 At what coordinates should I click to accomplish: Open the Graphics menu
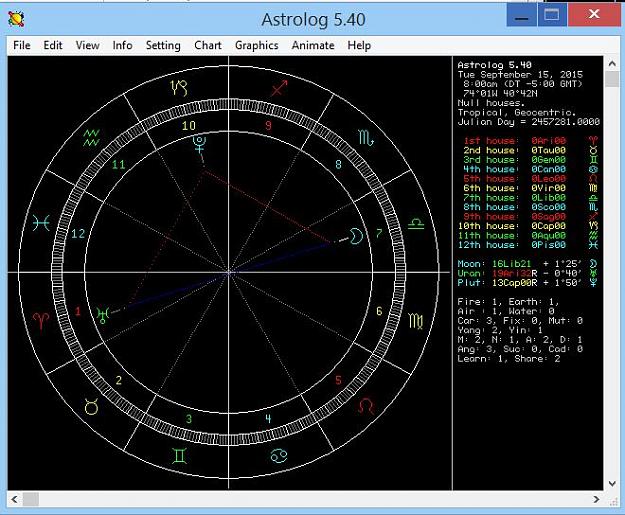[x=256, y=45]
